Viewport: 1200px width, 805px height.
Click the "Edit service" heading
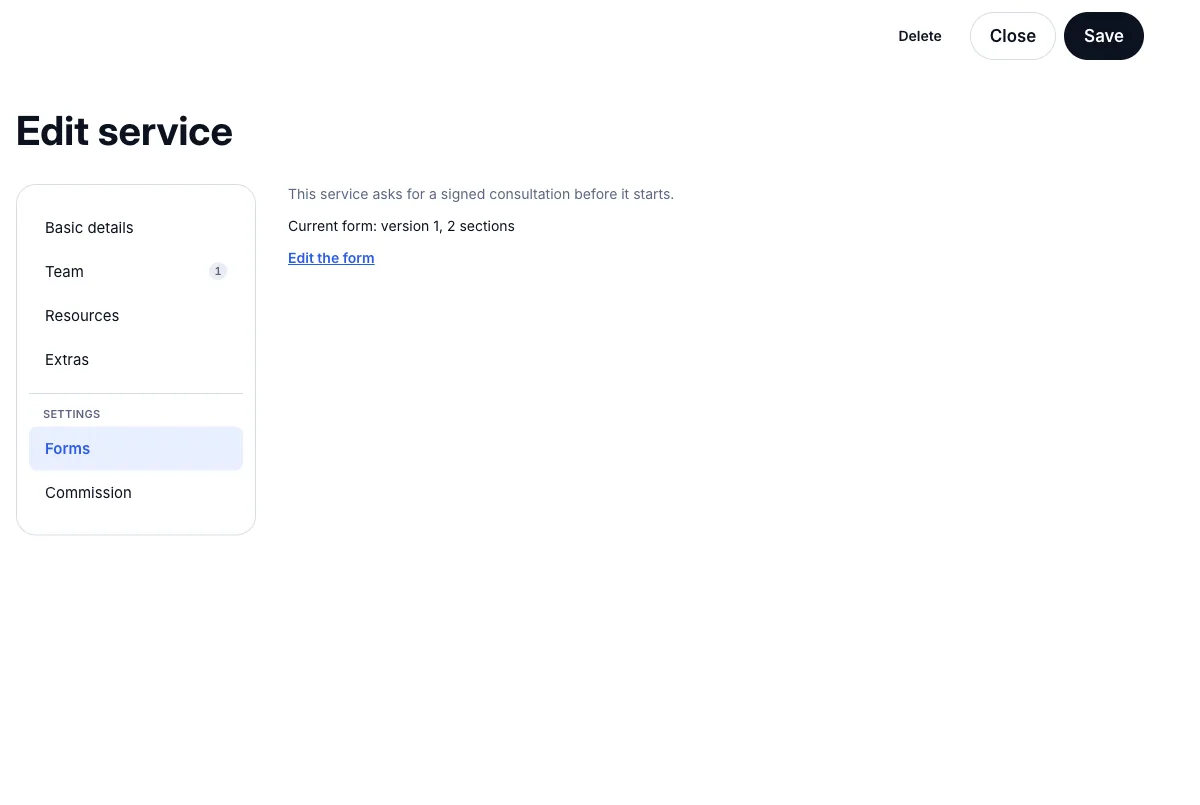124,131
